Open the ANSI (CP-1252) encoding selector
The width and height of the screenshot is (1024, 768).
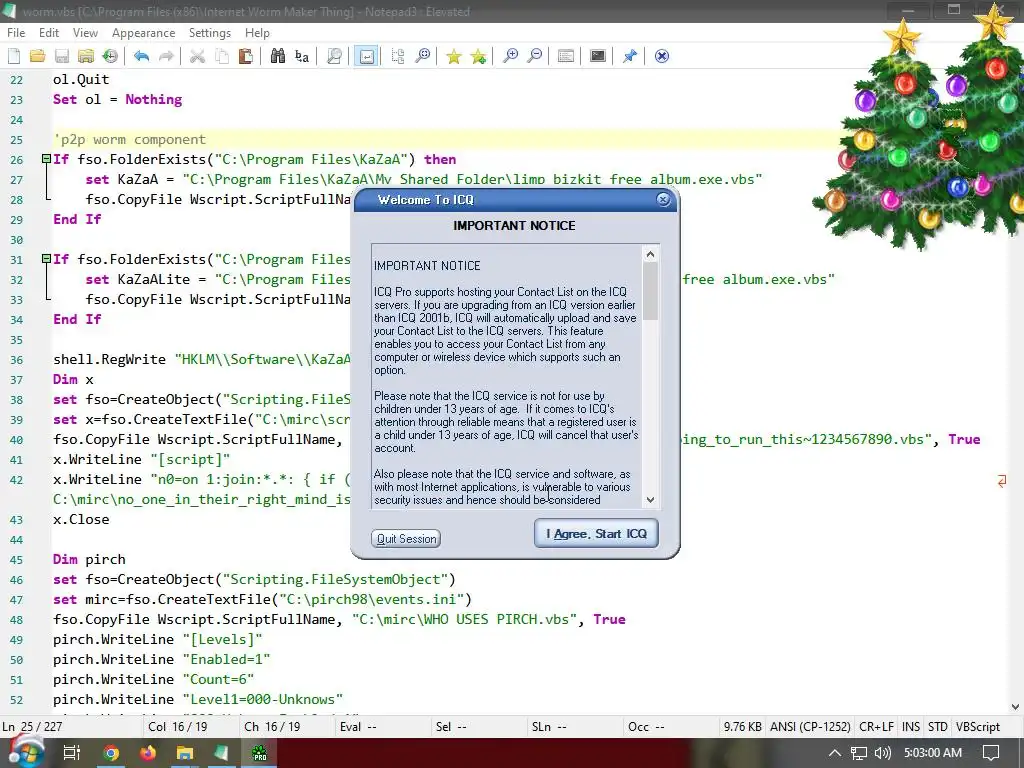pos(810,727)
